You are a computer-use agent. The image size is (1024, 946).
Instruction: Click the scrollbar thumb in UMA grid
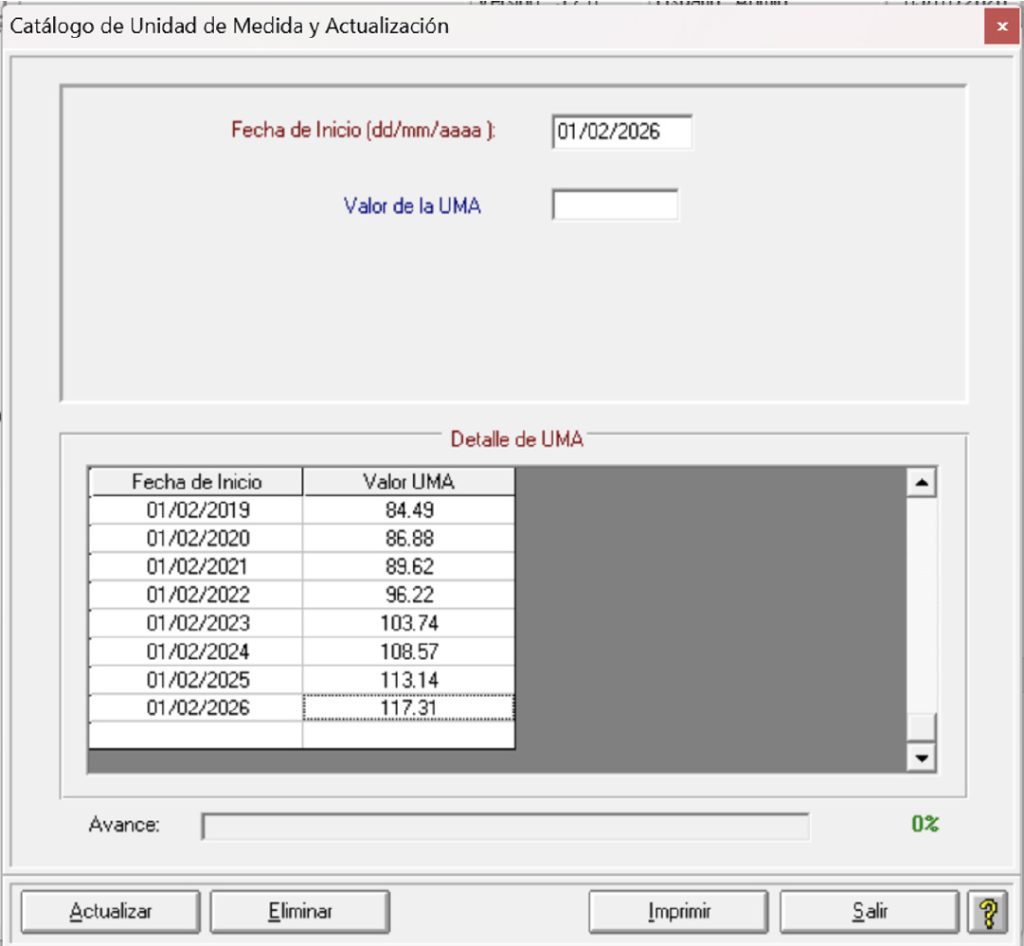click(x=921, y=726)
